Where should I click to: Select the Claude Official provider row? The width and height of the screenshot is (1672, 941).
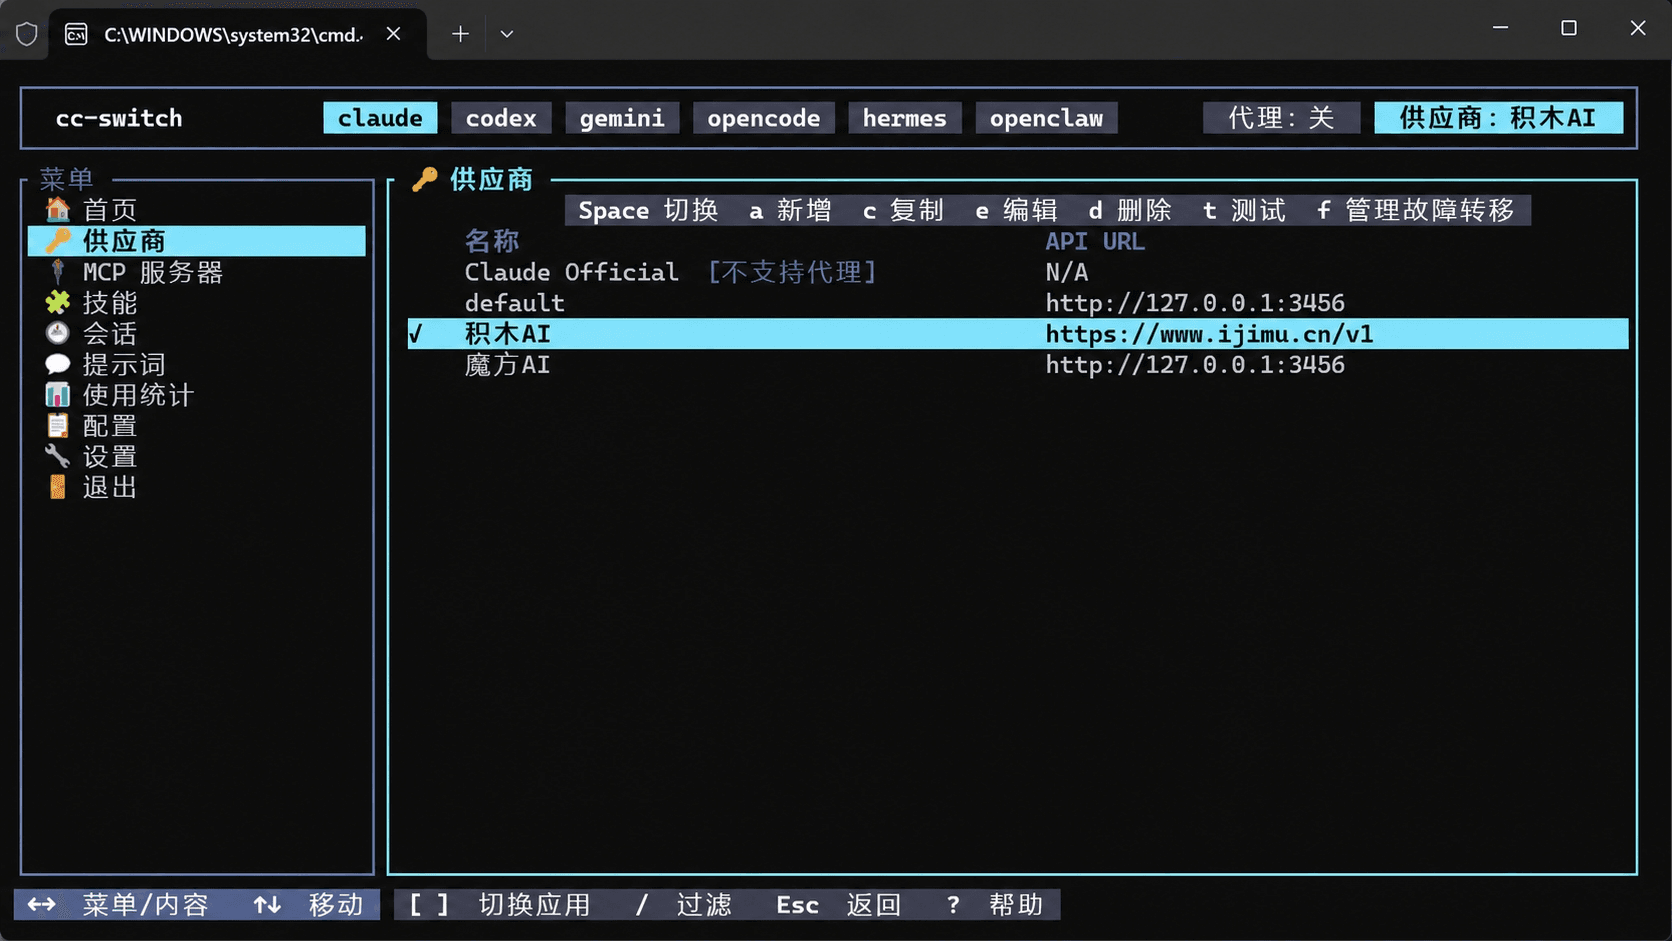tap(1018, 272)
